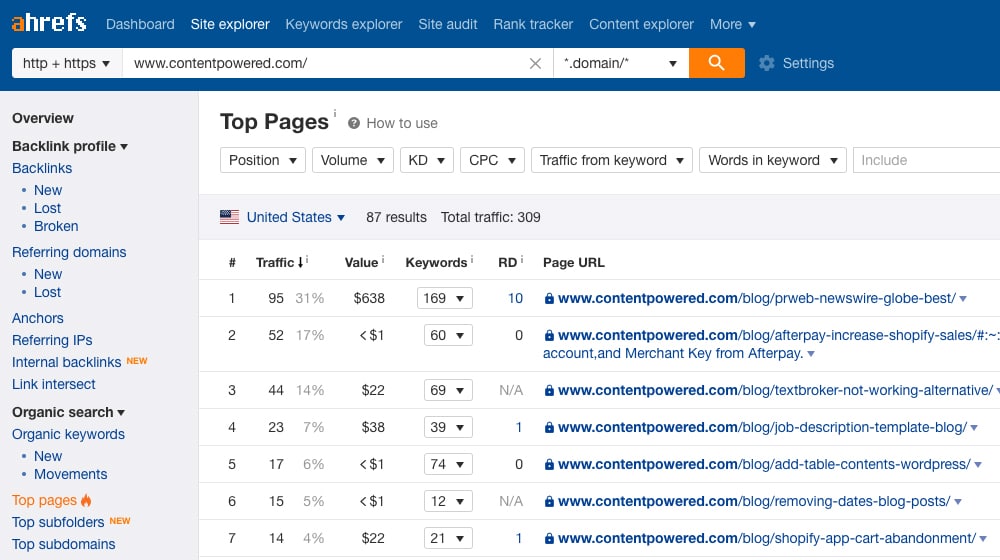
Task: Click lock icon beside textbroker-not-working-alternative URL
Action: (548, 390)
